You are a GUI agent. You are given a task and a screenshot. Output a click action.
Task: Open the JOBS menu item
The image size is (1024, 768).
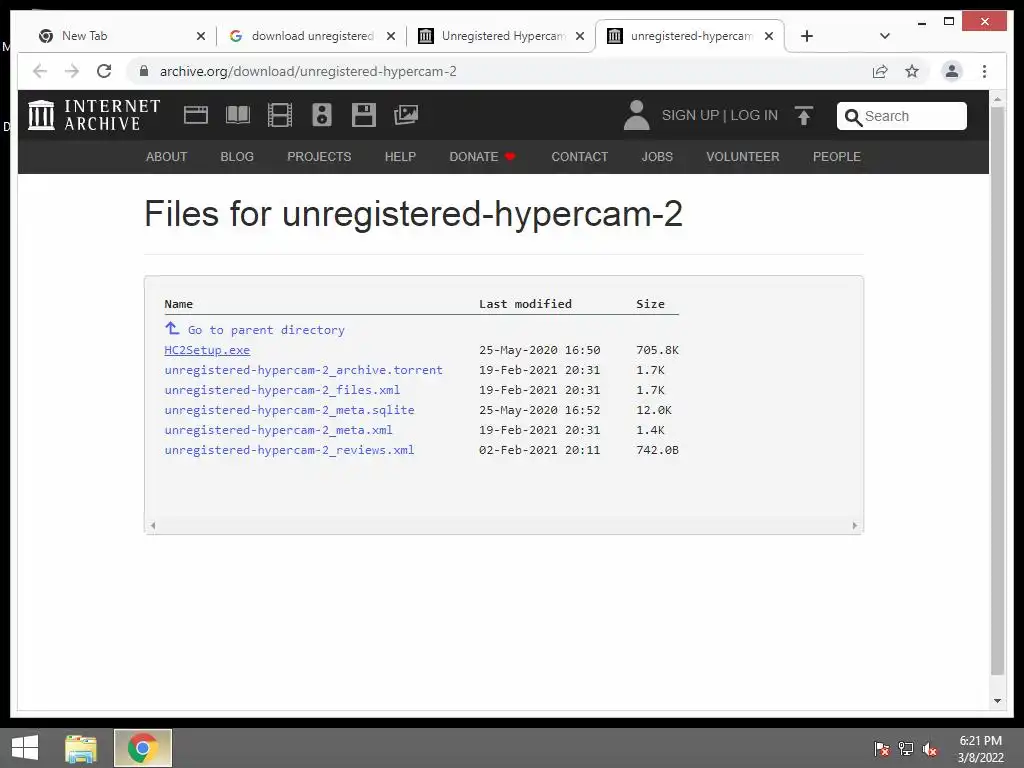(657, 157)
